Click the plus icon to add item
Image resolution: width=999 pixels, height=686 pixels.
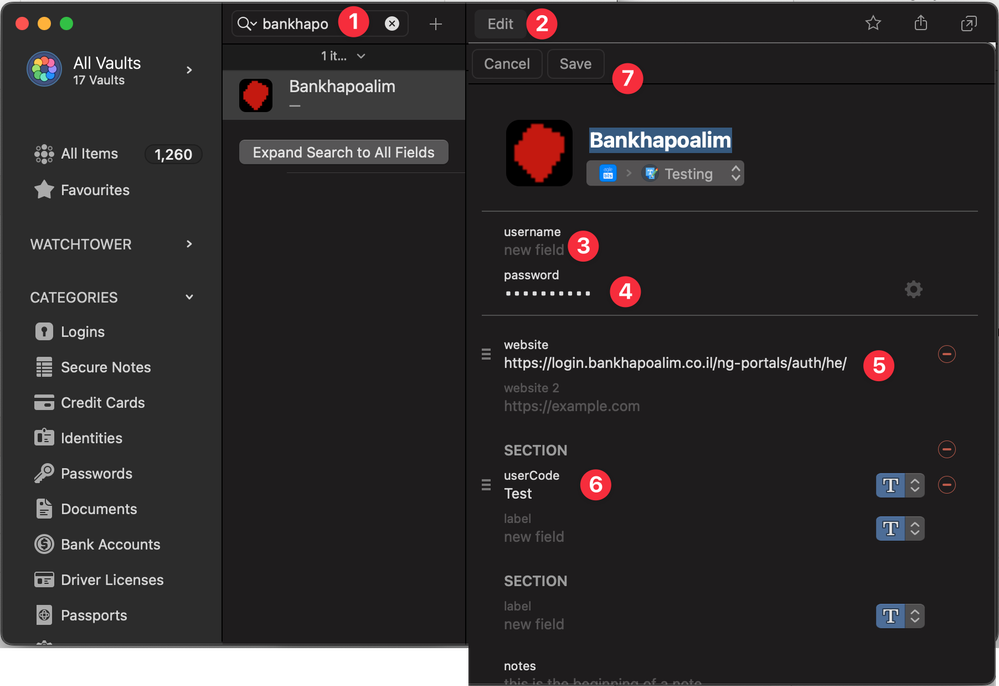coord(435,24)
